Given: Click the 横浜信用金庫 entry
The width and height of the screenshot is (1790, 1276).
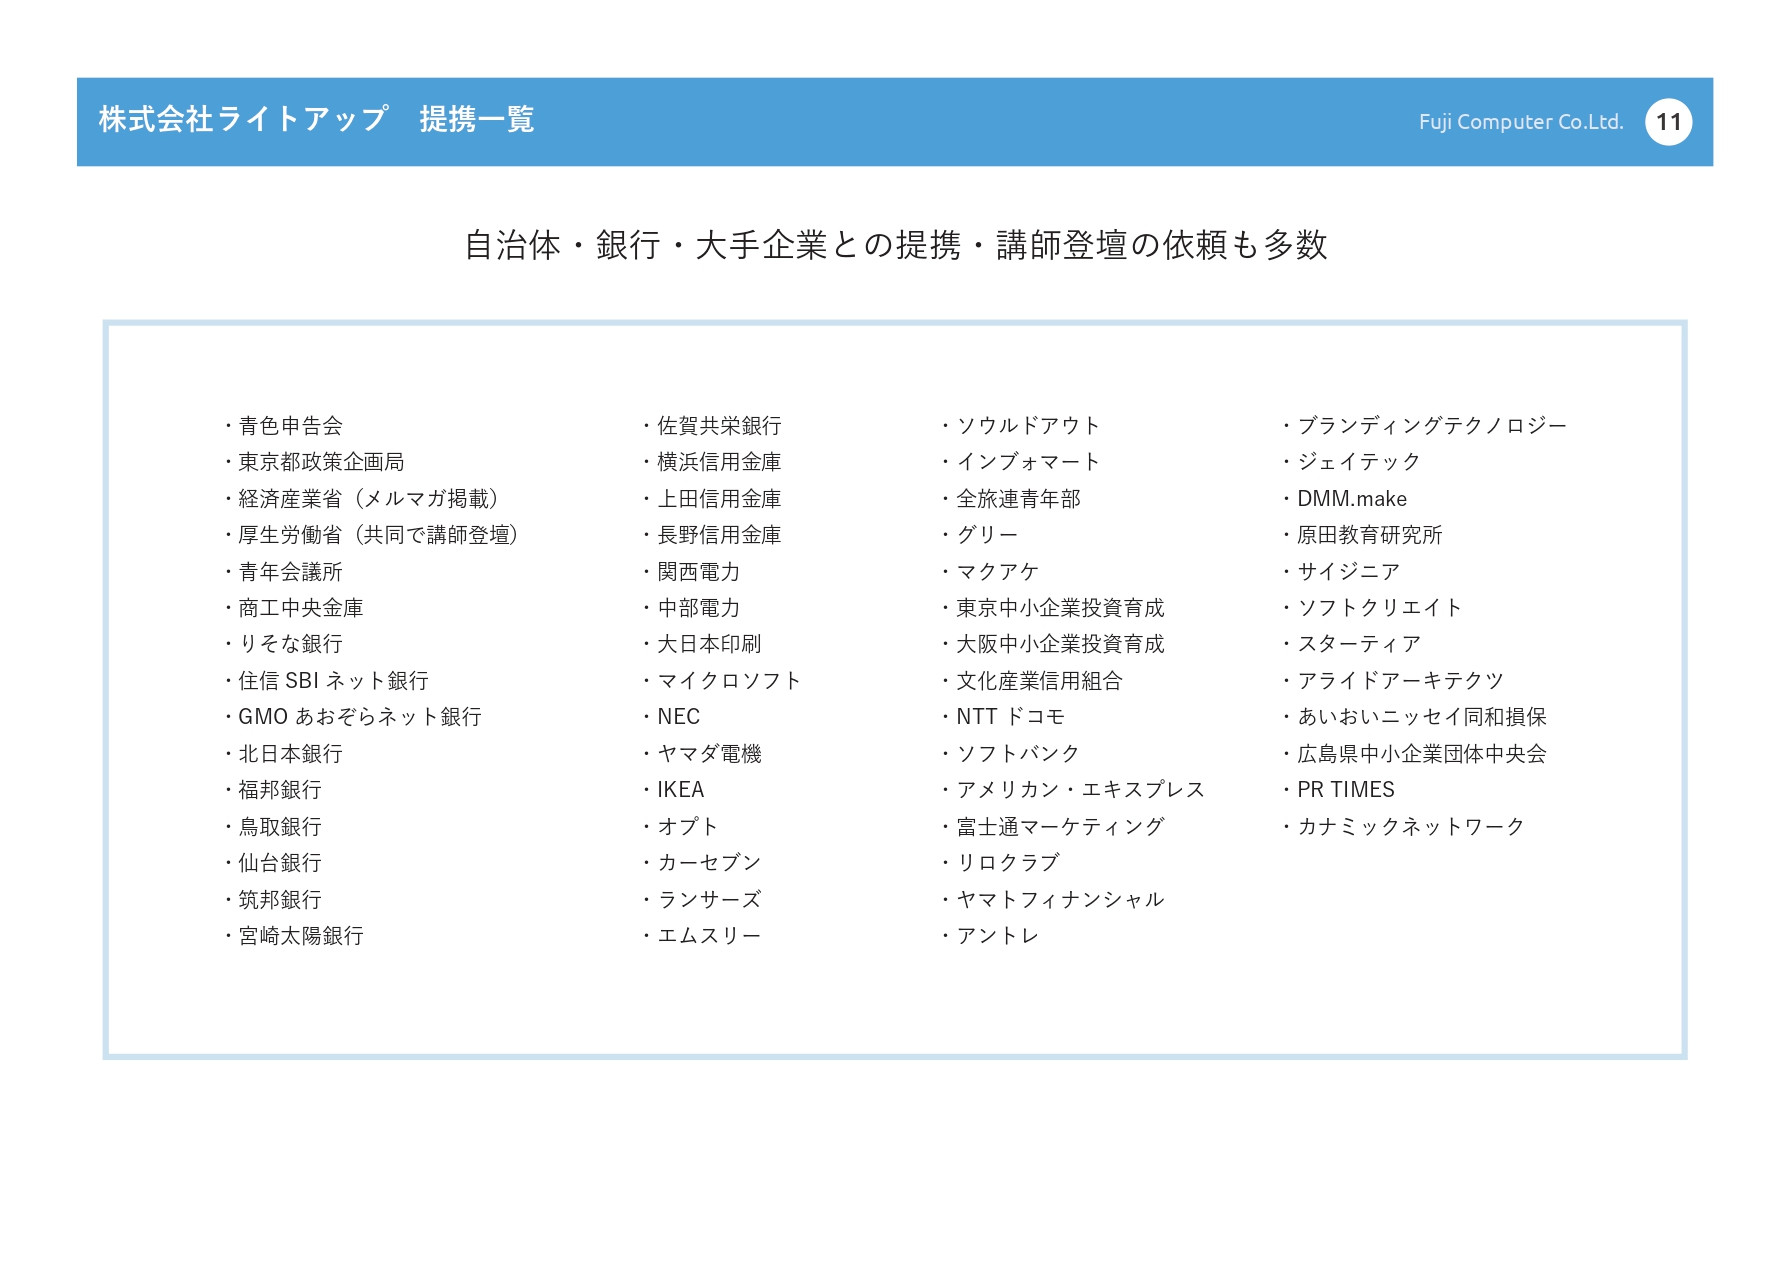Looking at the screenshot, I should click(712, 462).
